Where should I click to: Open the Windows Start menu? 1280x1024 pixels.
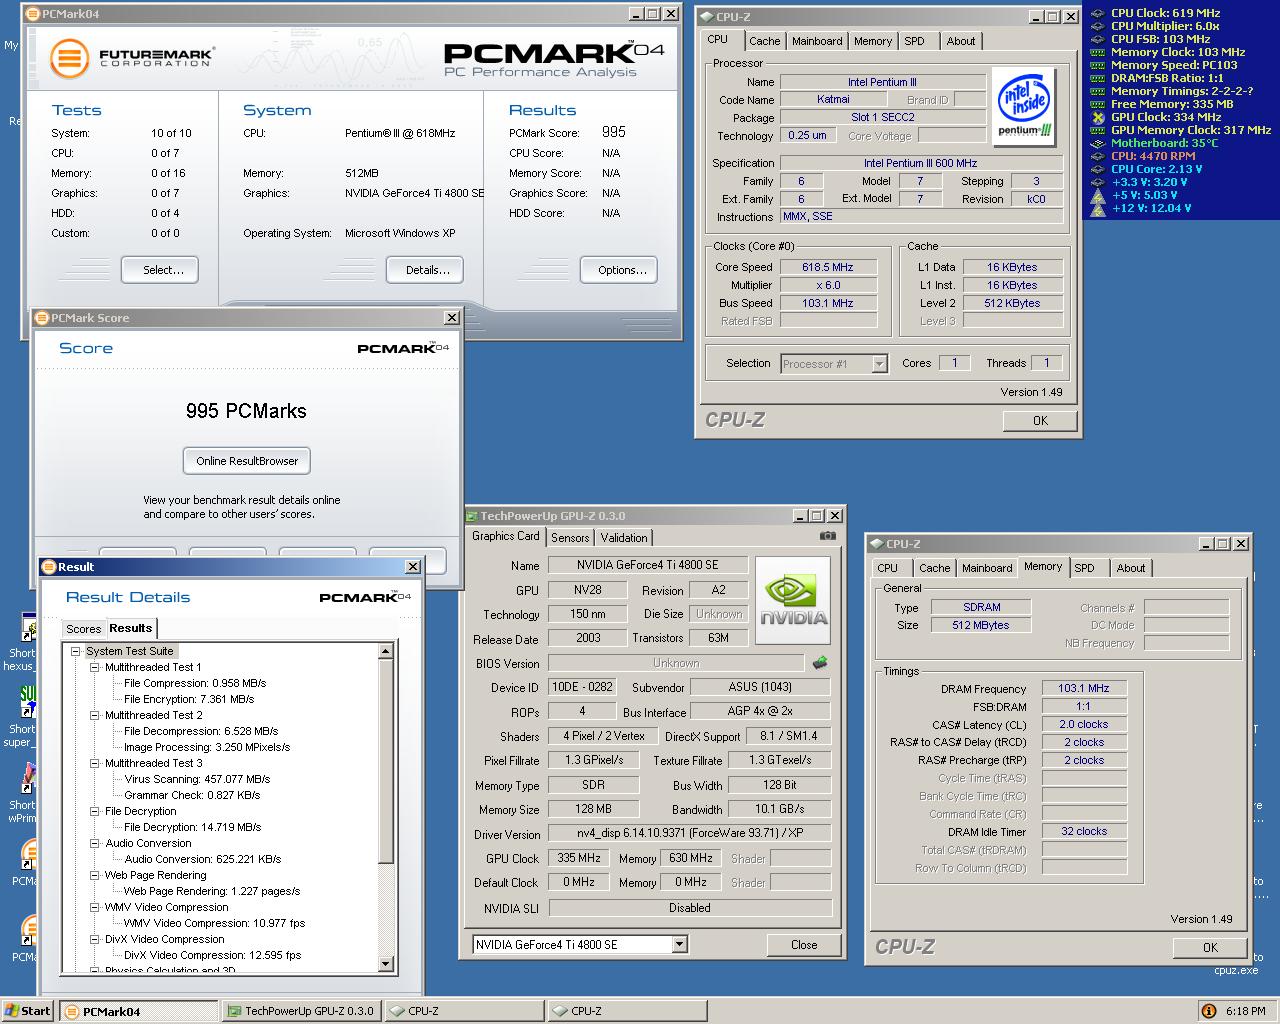click(x=28, y=1011)
